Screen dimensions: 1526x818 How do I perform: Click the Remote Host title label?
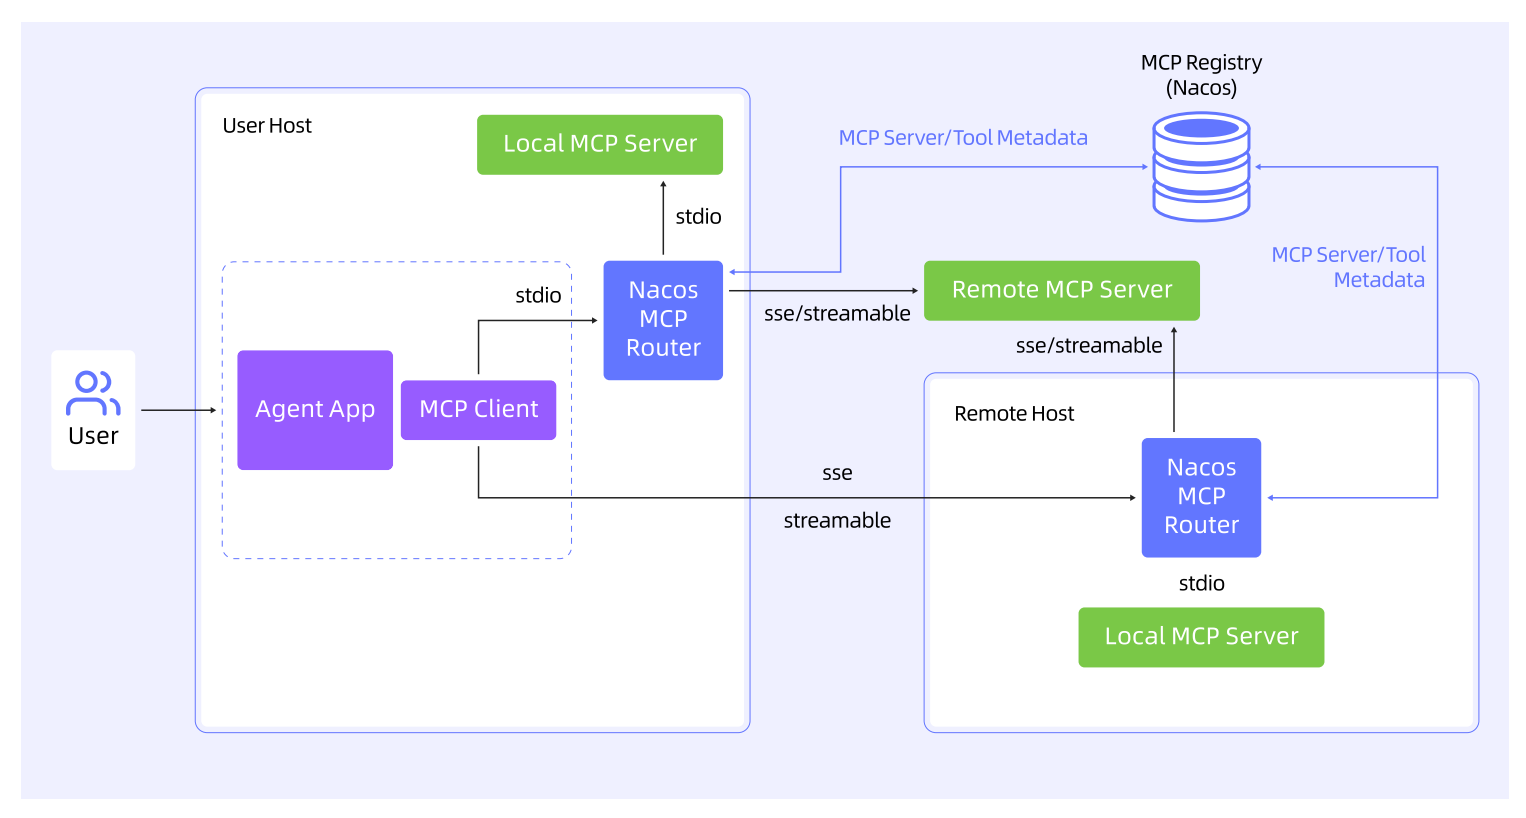pyautogui.click(x=1014, y=414)
